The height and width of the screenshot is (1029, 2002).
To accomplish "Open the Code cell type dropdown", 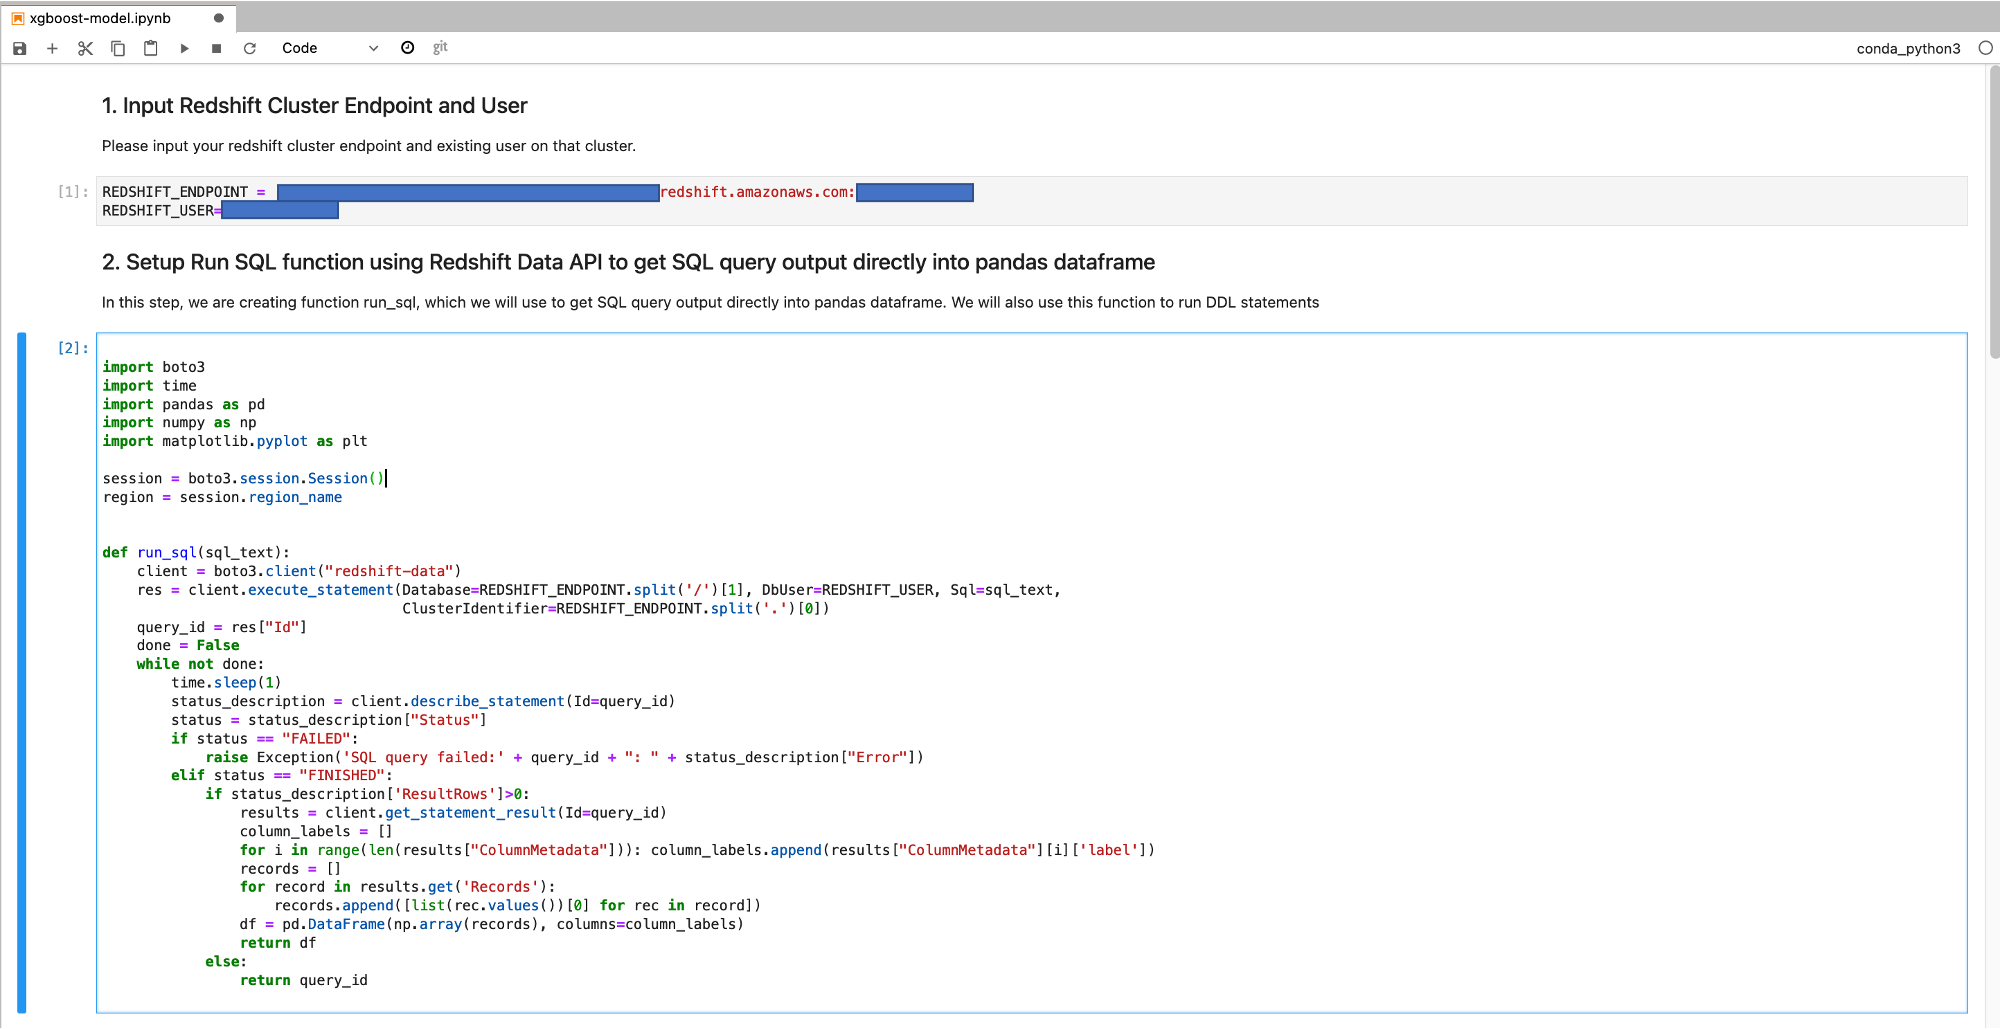I will (x=330, y=48).
